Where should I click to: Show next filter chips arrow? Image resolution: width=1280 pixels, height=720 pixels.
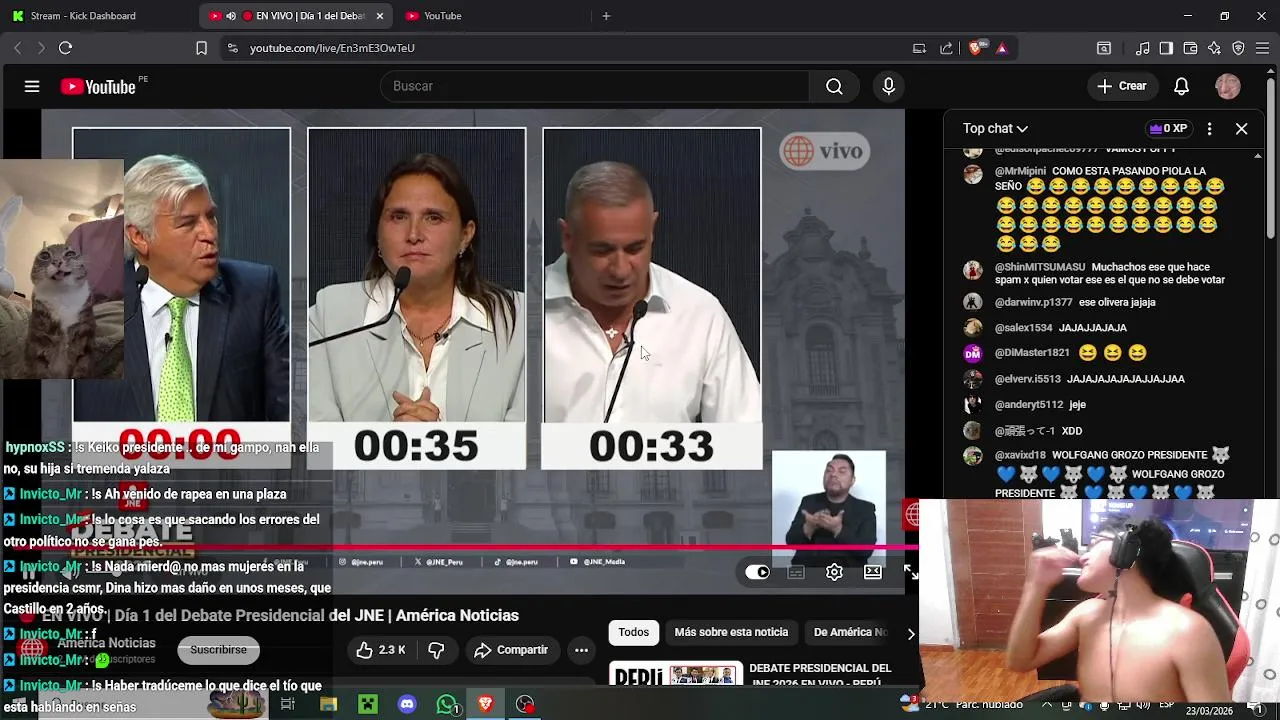coord(910,633)
